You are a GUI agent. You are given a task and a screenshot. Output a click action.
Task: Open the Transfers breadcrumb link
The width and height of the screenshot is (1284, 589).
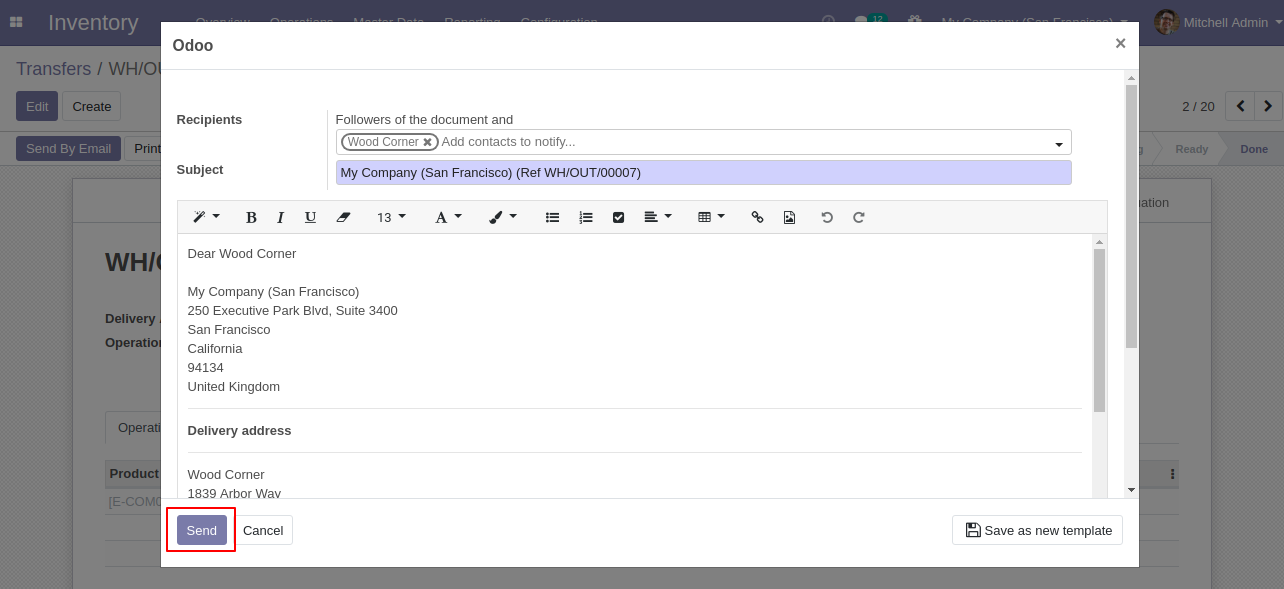54,69
